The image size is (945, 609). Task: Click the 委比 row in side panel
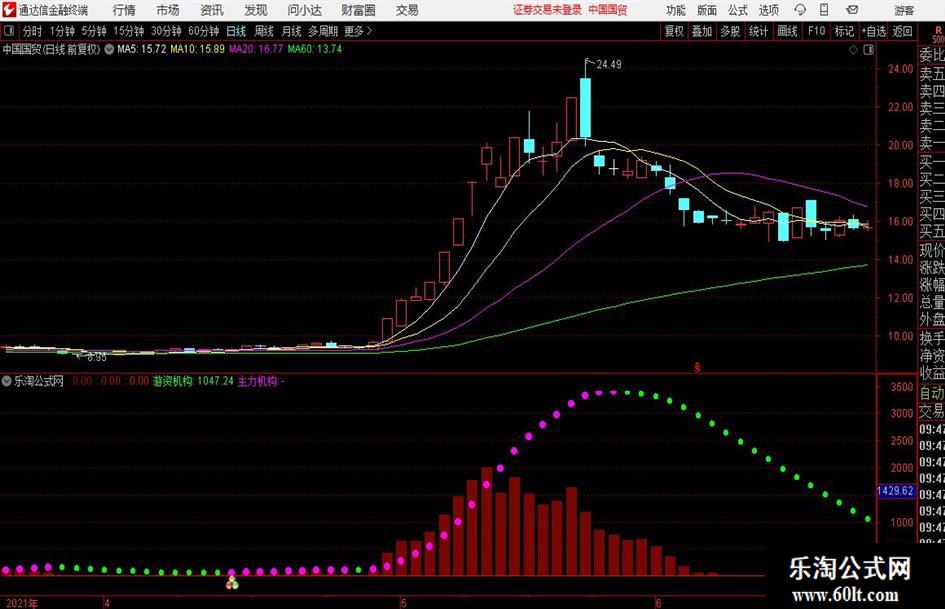[x=931, y=55]
